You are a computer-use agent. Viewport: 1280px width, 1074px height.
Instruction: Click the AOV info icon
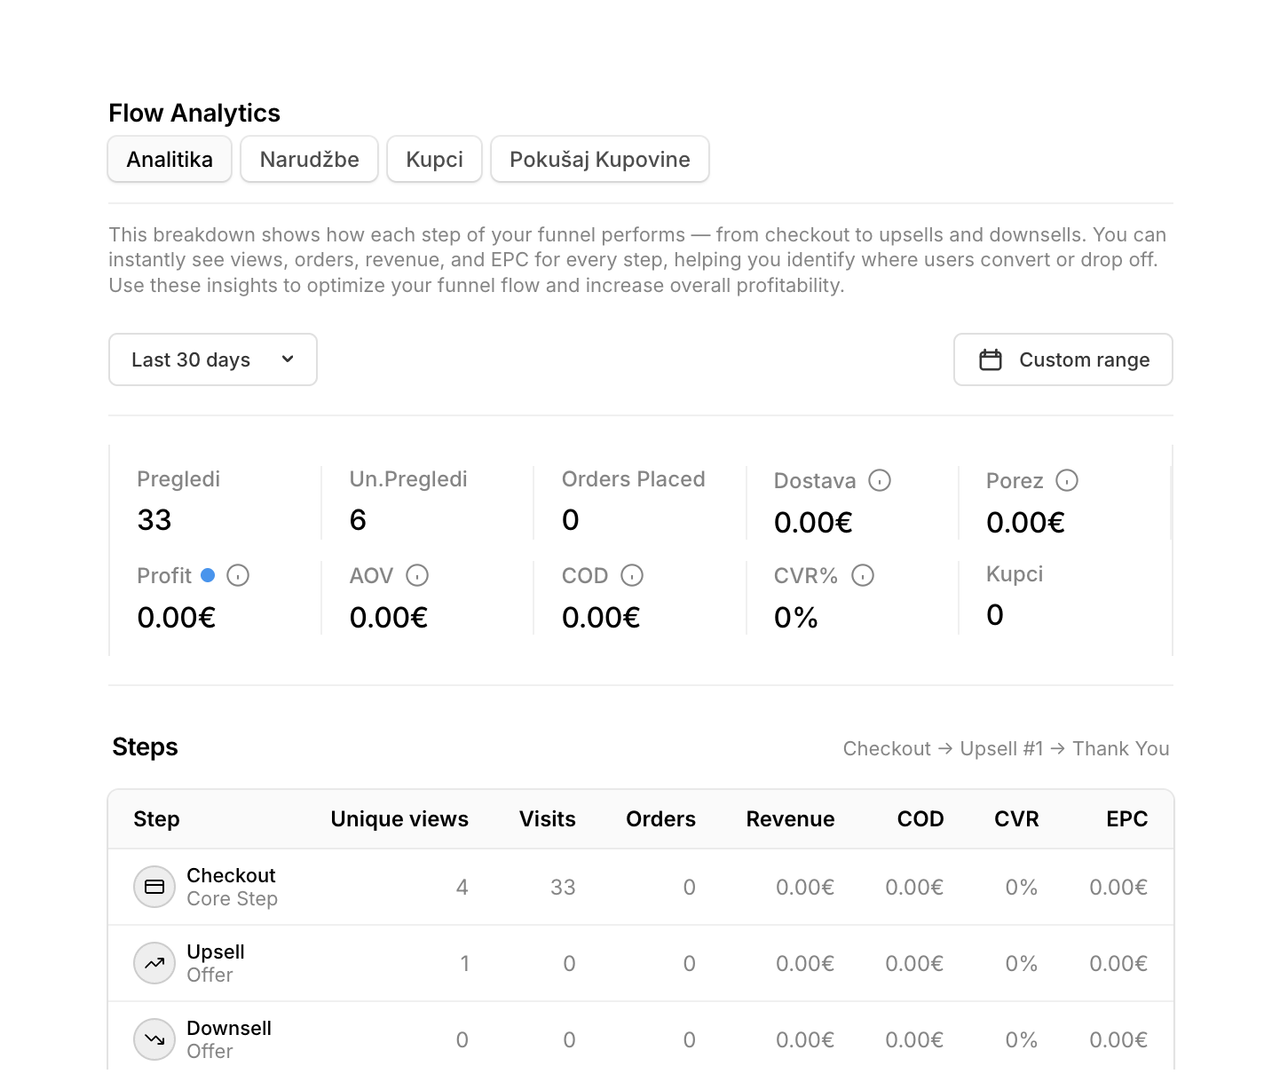click(417, 575)
